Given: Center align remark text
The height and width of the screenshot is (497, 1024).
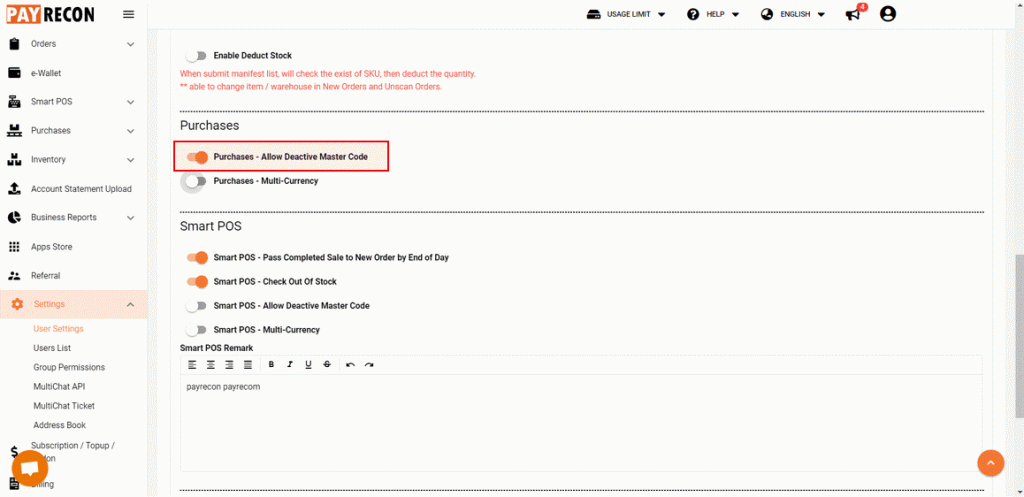Looking at the screenshot, I should click(x=211, y=364).
